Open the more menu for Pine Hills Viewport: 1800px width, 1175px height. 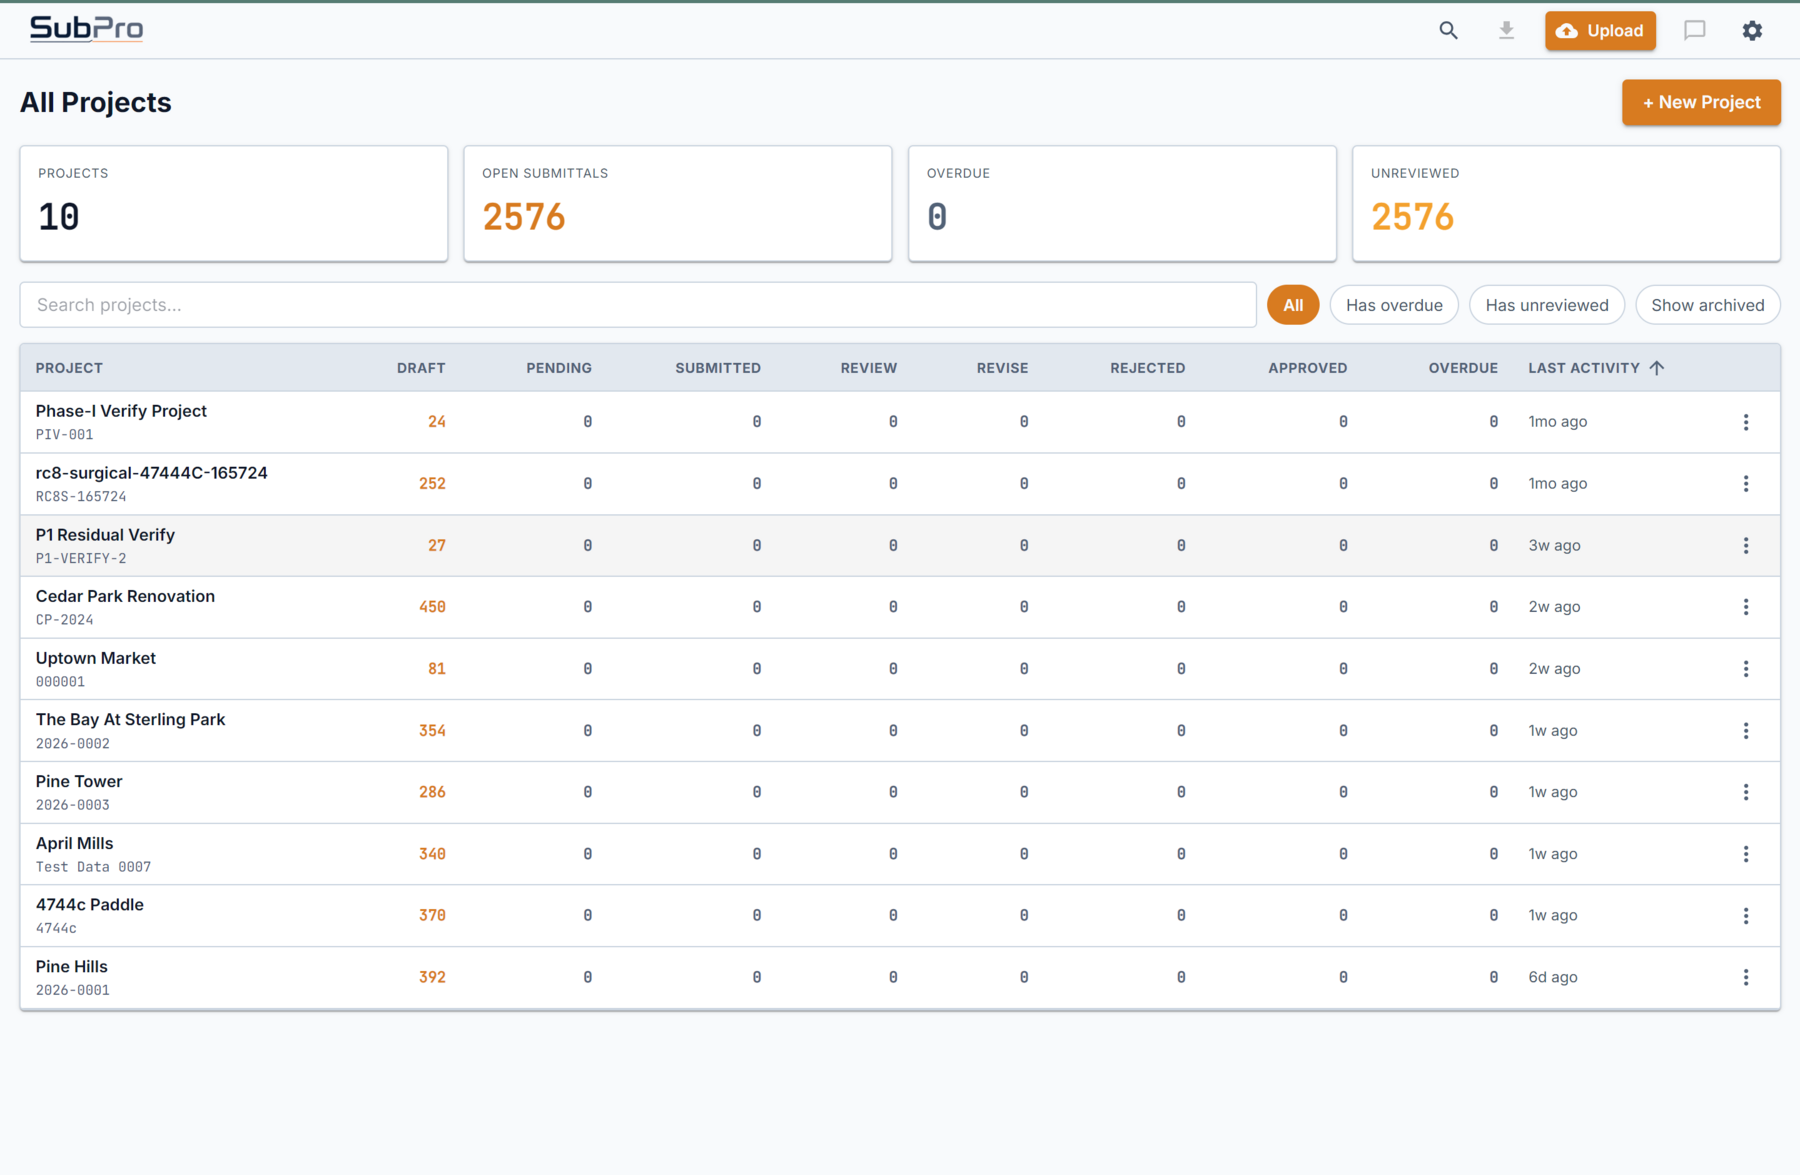coord(1746,977)
